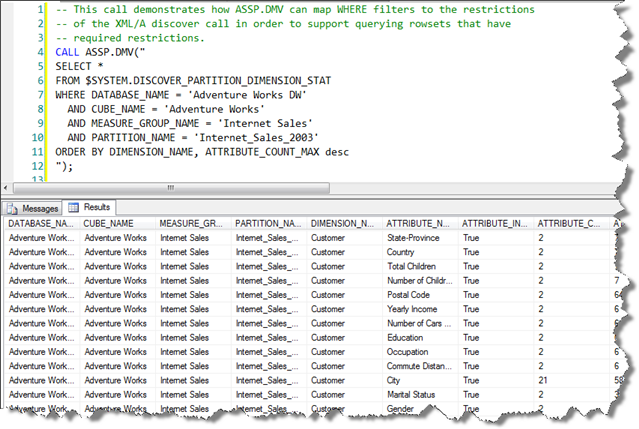Click the Results tab grid icon
The height and width of the screenshot is (429, 639).
point(73,208)
